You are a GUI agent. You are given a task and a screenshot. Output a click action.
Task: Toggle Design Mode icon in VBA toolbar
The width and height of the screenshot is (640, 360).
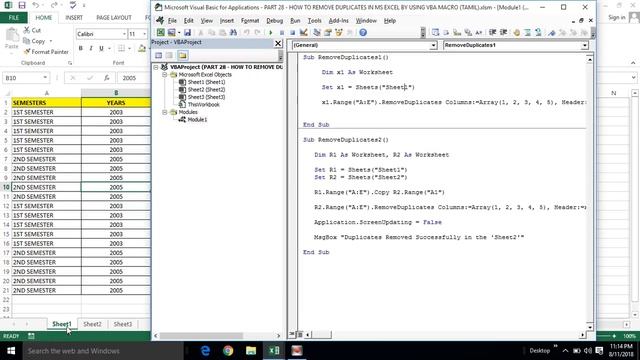(303, 33)
